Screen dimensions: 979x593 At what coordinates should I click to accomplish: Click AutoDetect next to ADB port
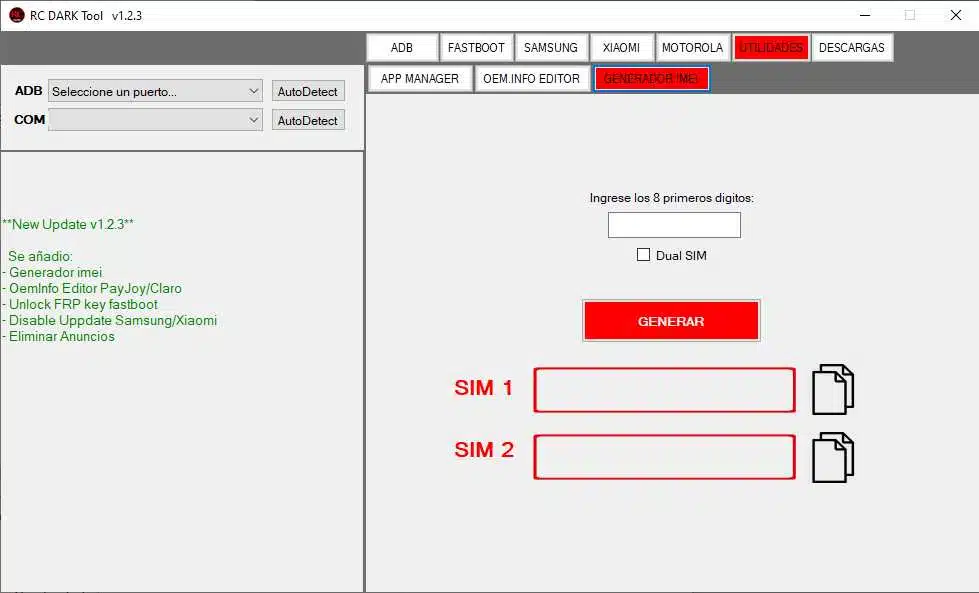click(x=308, y=91)
